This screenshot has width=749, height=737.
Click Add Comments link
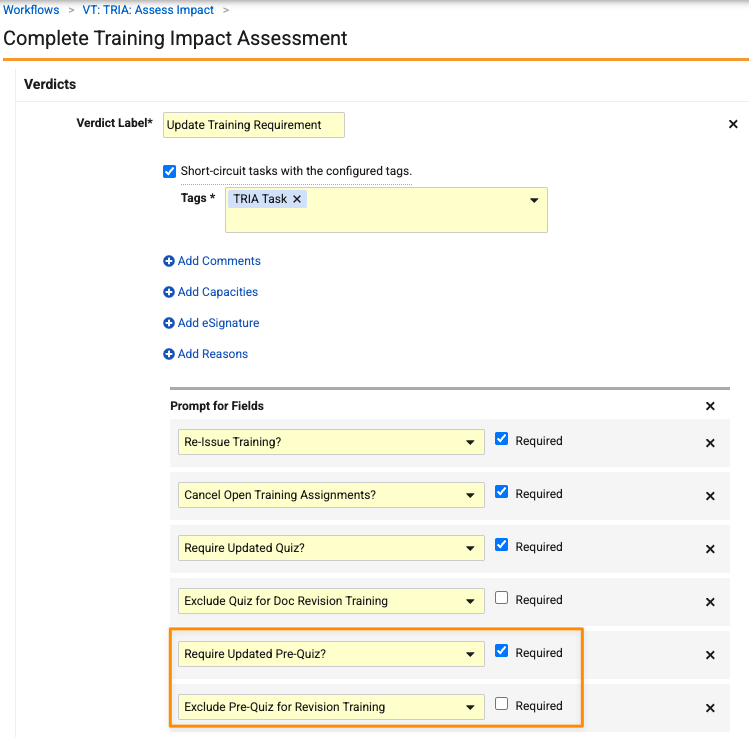[x=219, y=261]
